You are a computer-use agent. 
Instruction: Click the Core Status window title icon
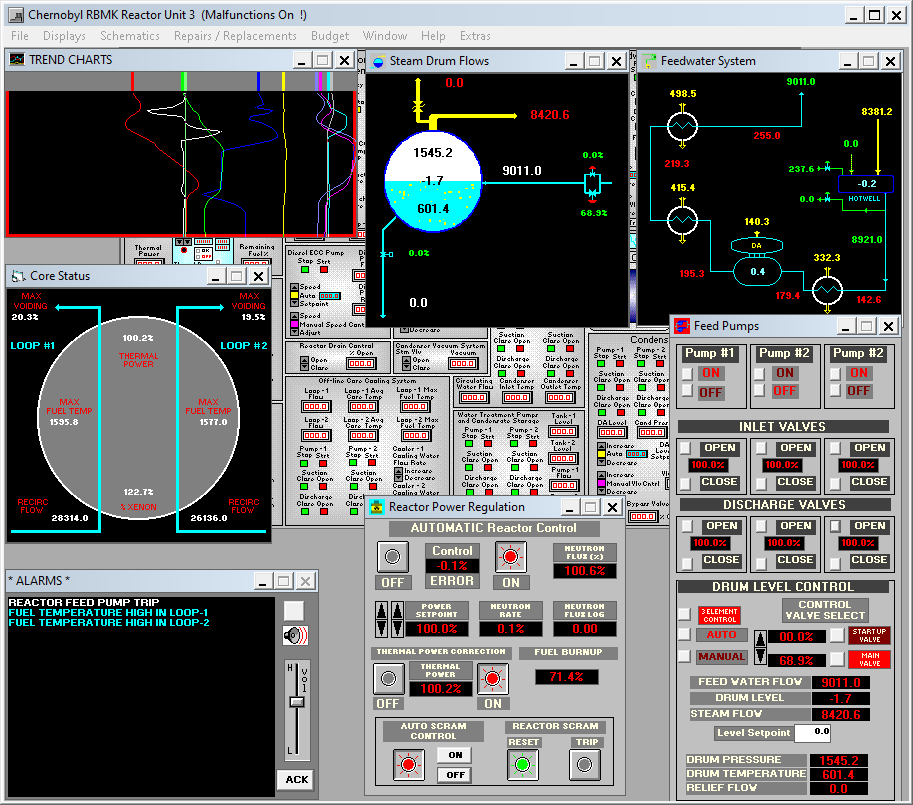pos(19,276)
